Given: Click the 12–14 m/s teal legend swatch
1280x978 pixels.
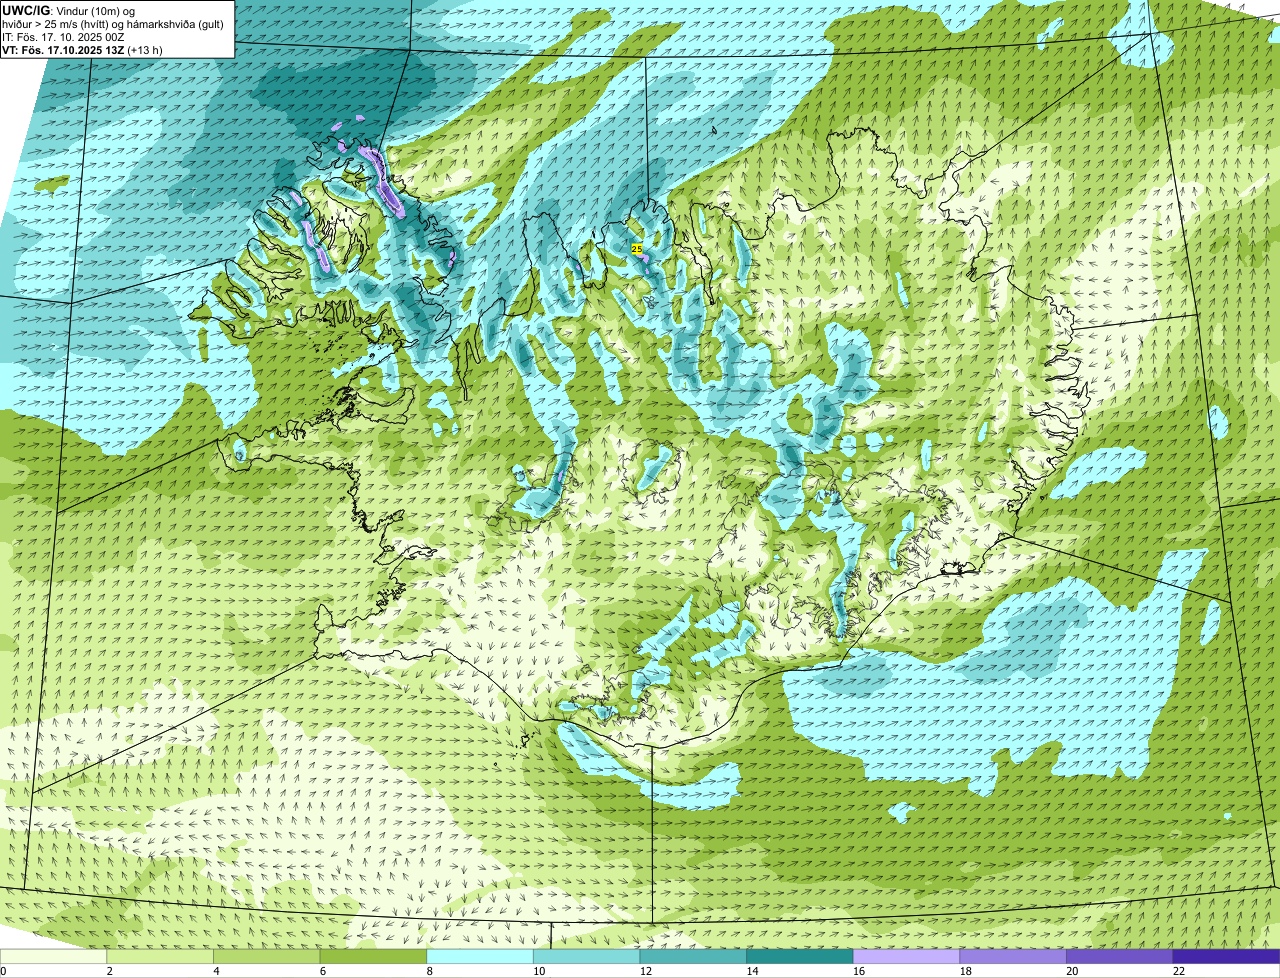Looking at the screenshot, I should point(693,957).
